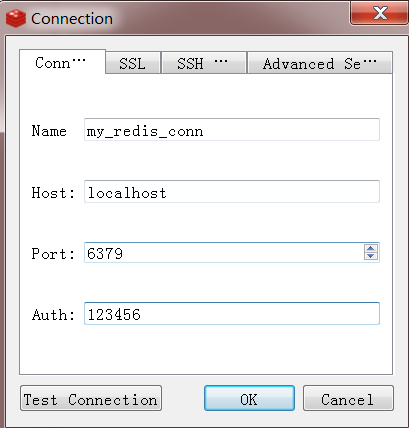Click the Host: label text

click(53, 193)
